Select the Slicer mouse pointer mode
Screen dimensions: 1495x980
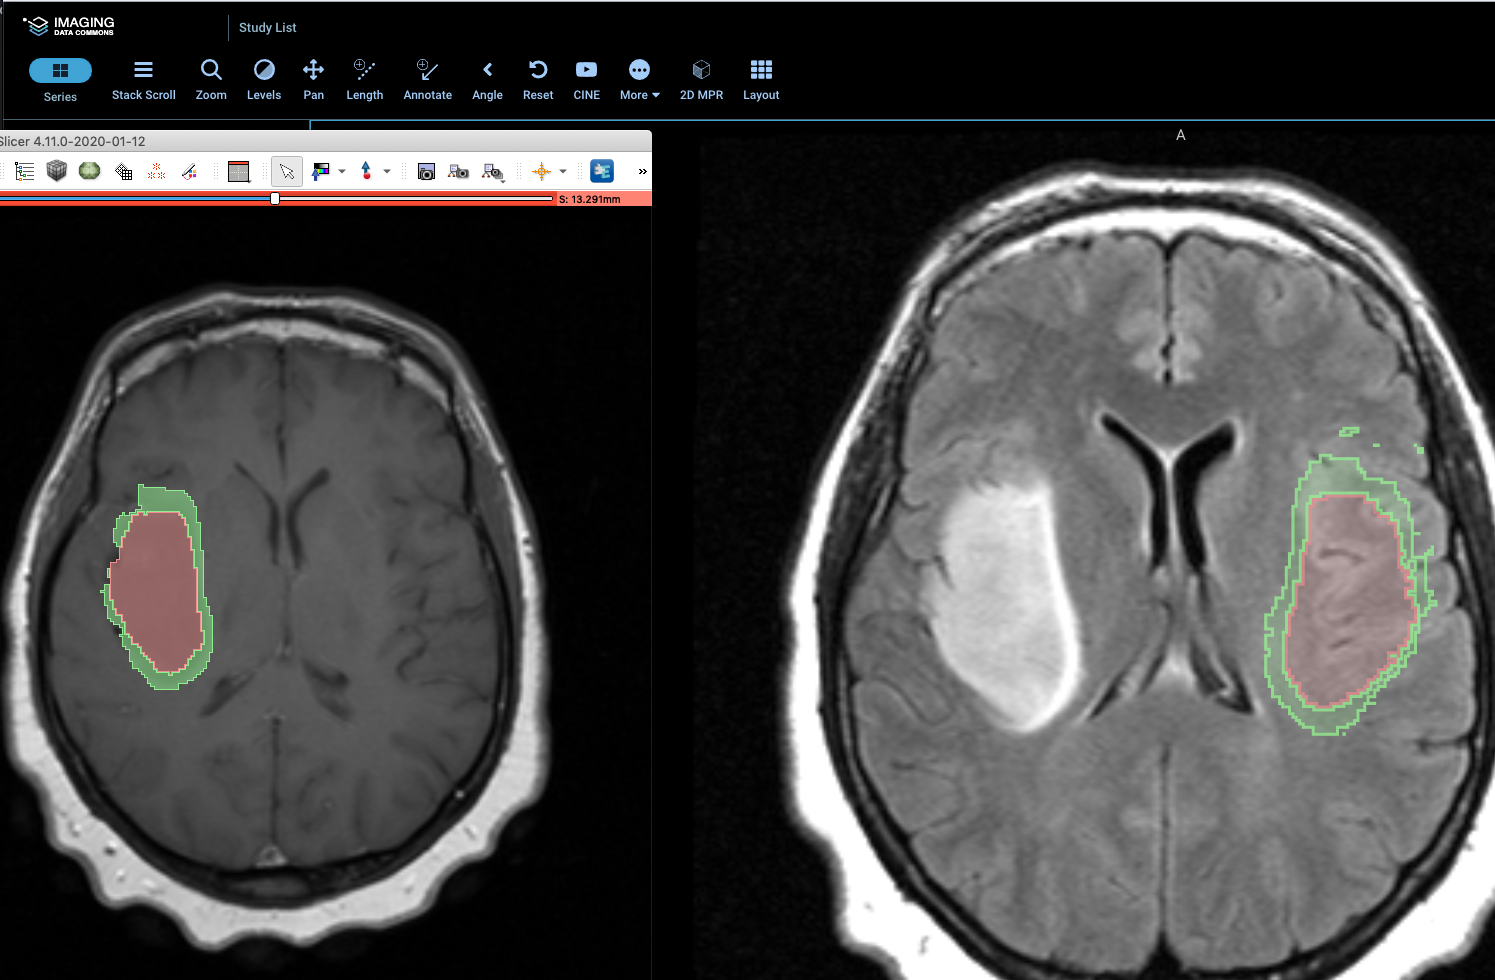tap(287, 172)
